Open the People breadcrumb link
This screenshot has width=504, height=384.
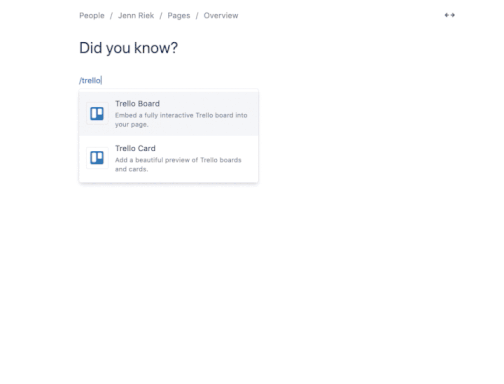pyautogui.click(x=92, y=16)
